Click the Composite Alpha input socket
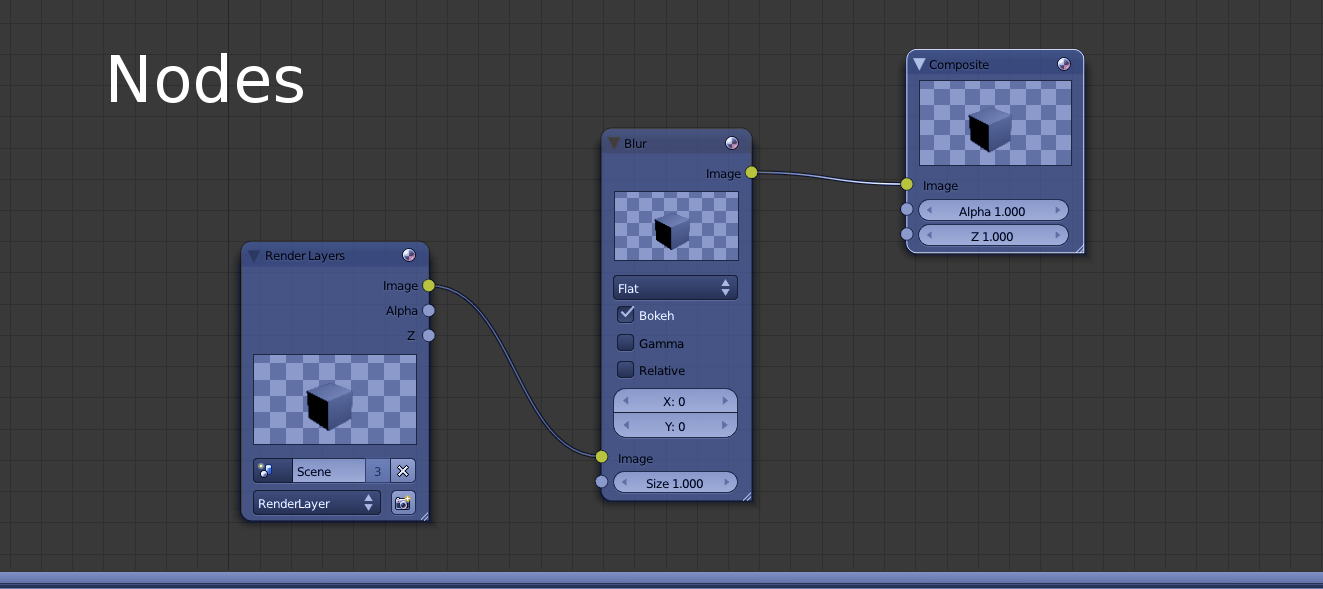1323x589 pixels. (906, 209)
